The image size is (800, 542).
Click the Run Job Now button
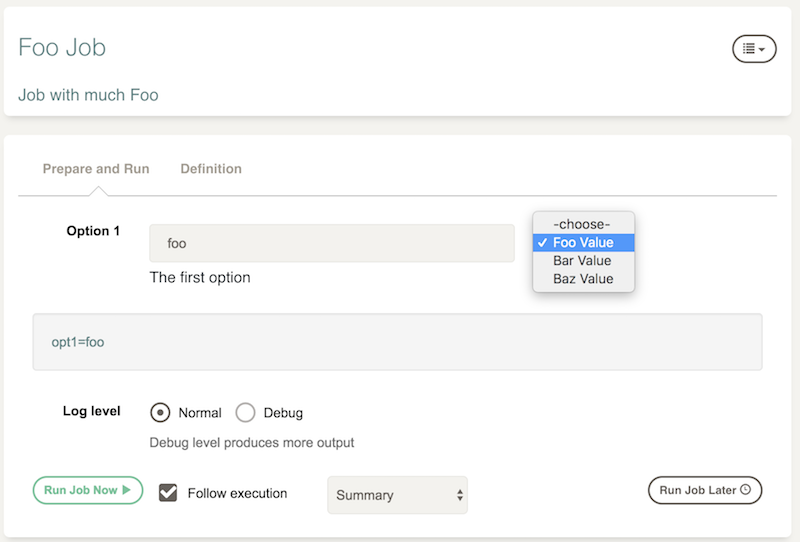coord(88,490)
